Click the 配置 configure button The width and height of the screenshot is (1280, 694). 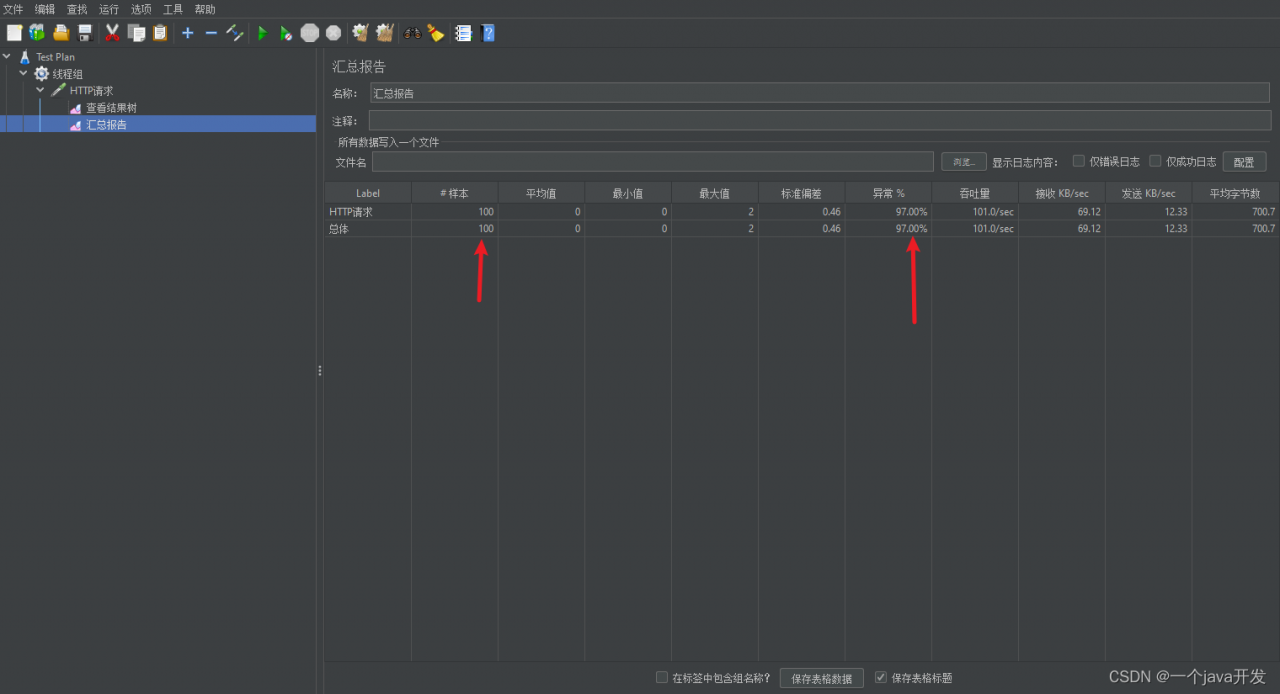[x=1244, y=162]
